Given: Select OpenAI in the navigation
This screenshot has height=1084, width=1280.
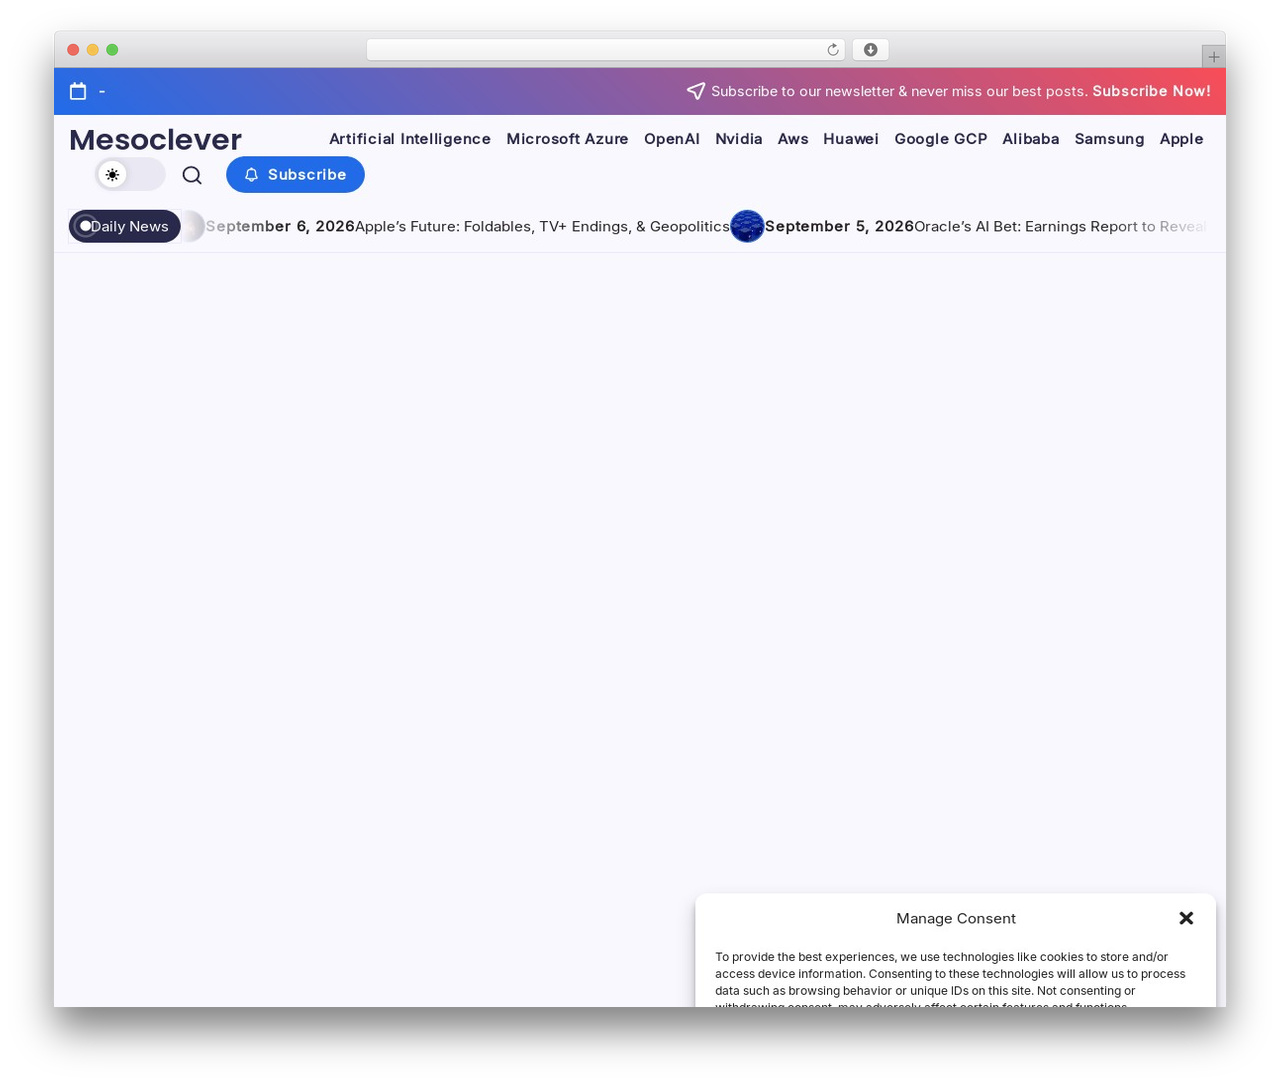Looking at the screenshot, I should (672, 139).
